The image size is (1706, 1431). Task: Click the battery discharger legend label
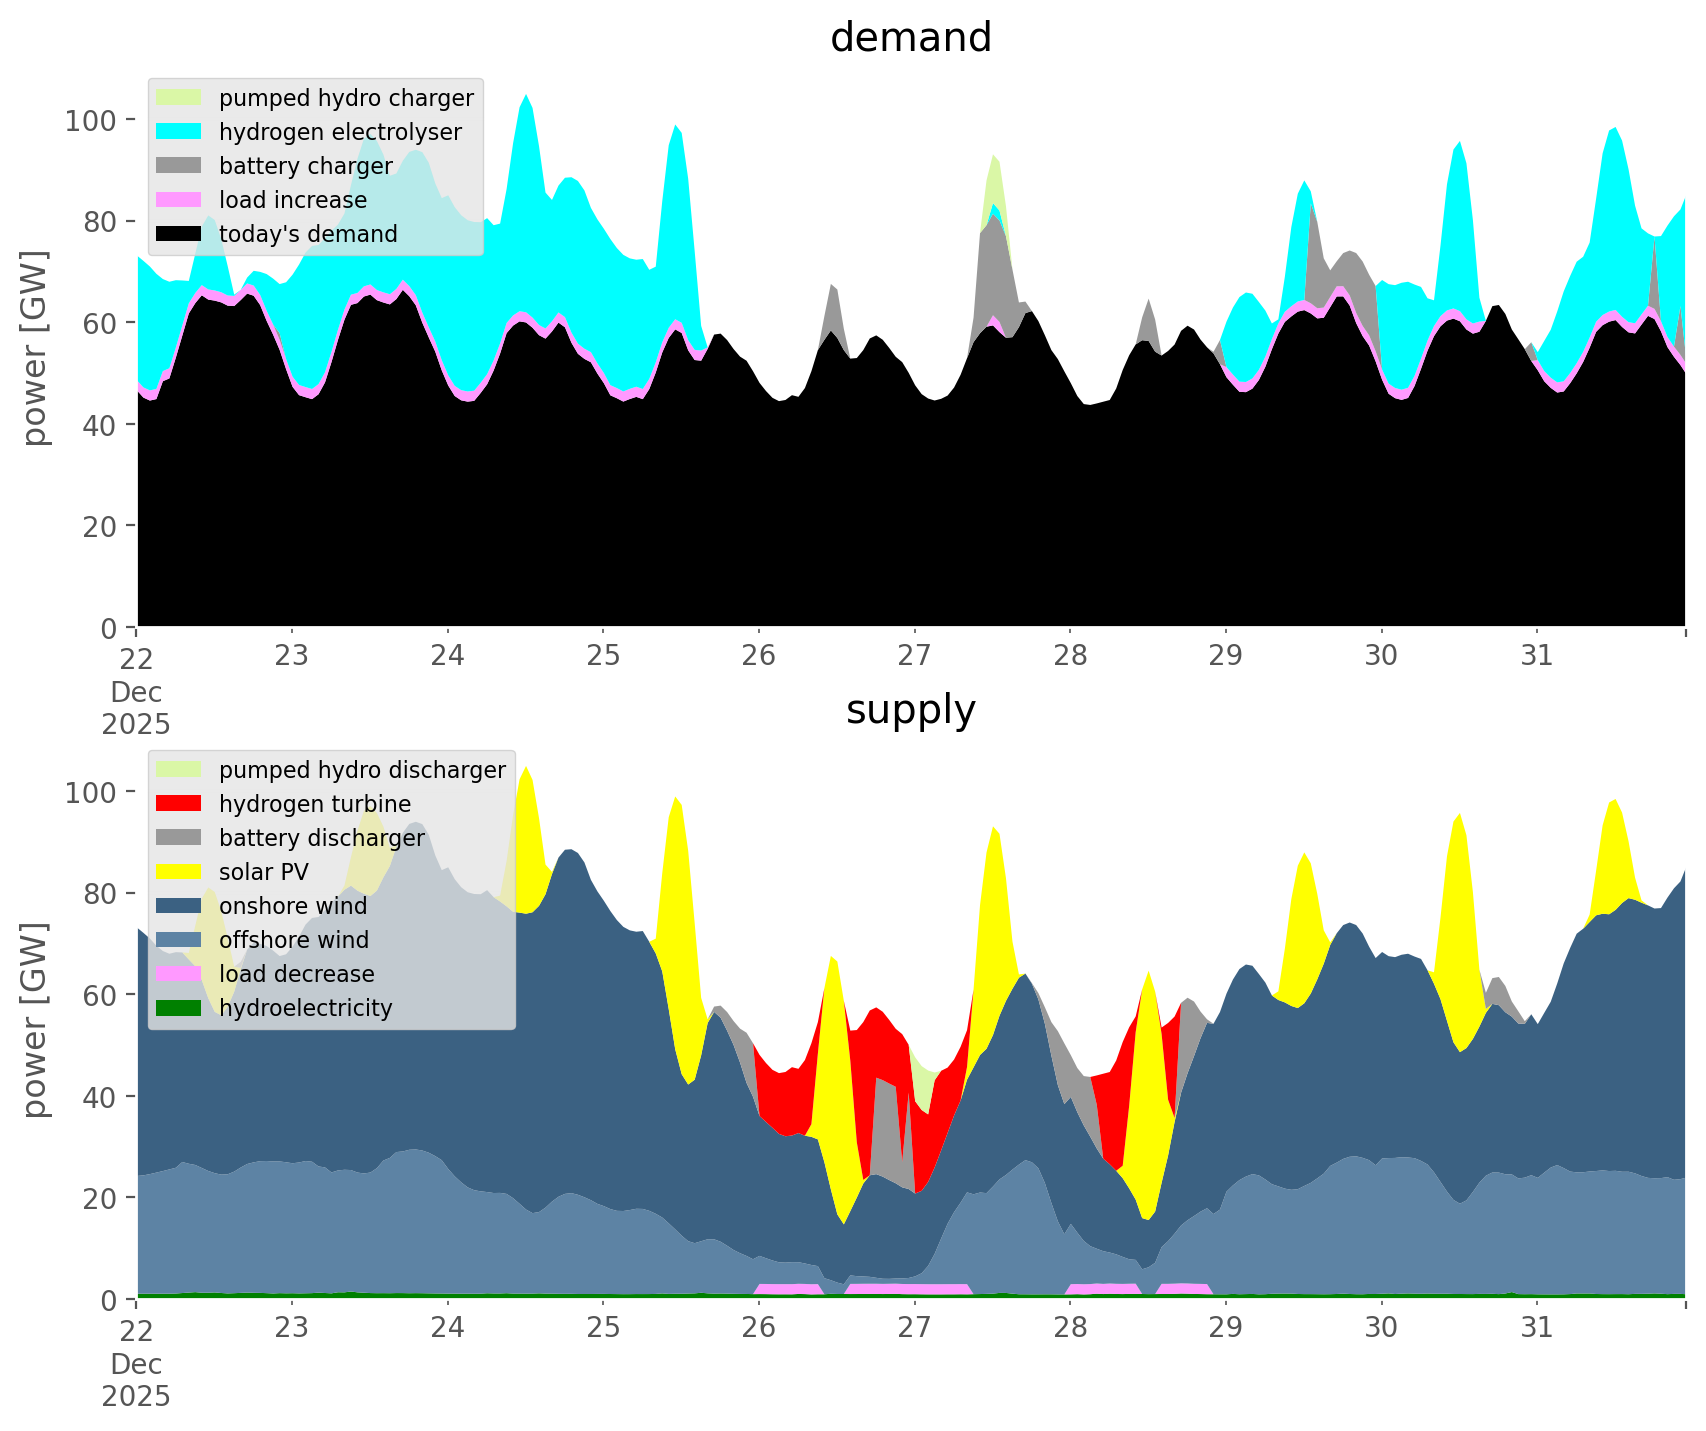[x=321, y=838]
